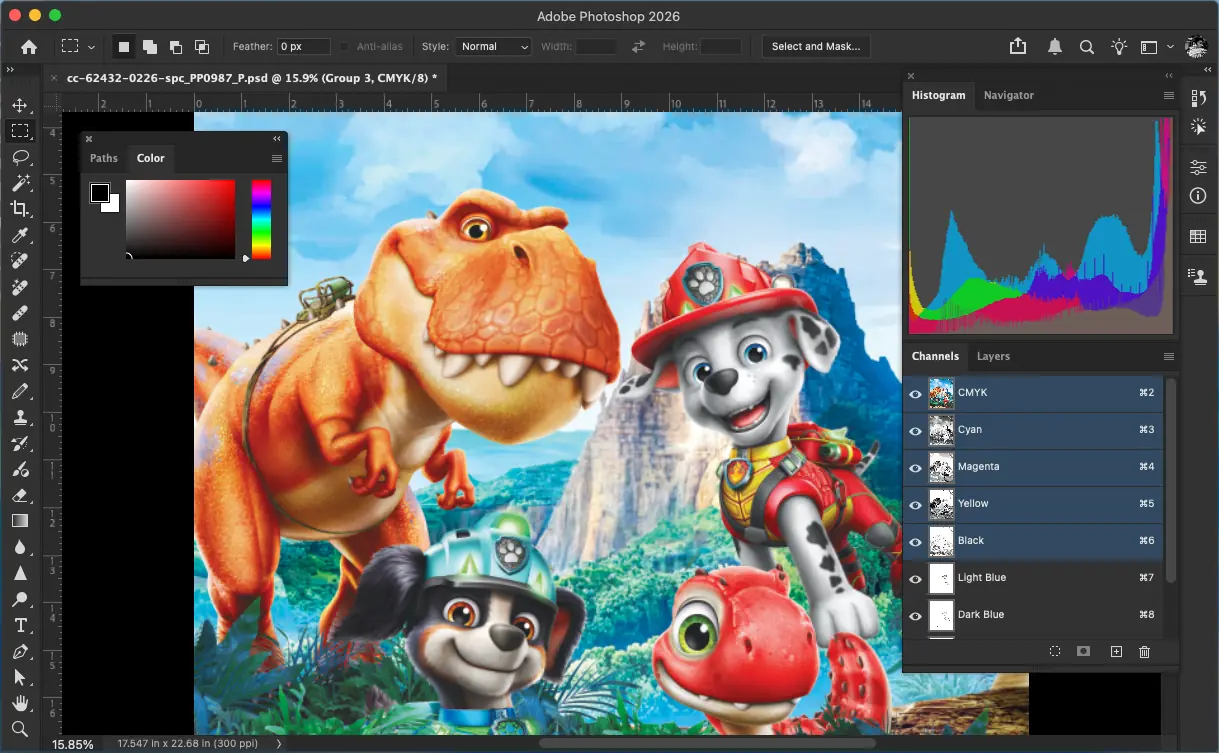Switch to the Navigator tab
This screenshot has height=753, width=1219.
point(1008,95)
